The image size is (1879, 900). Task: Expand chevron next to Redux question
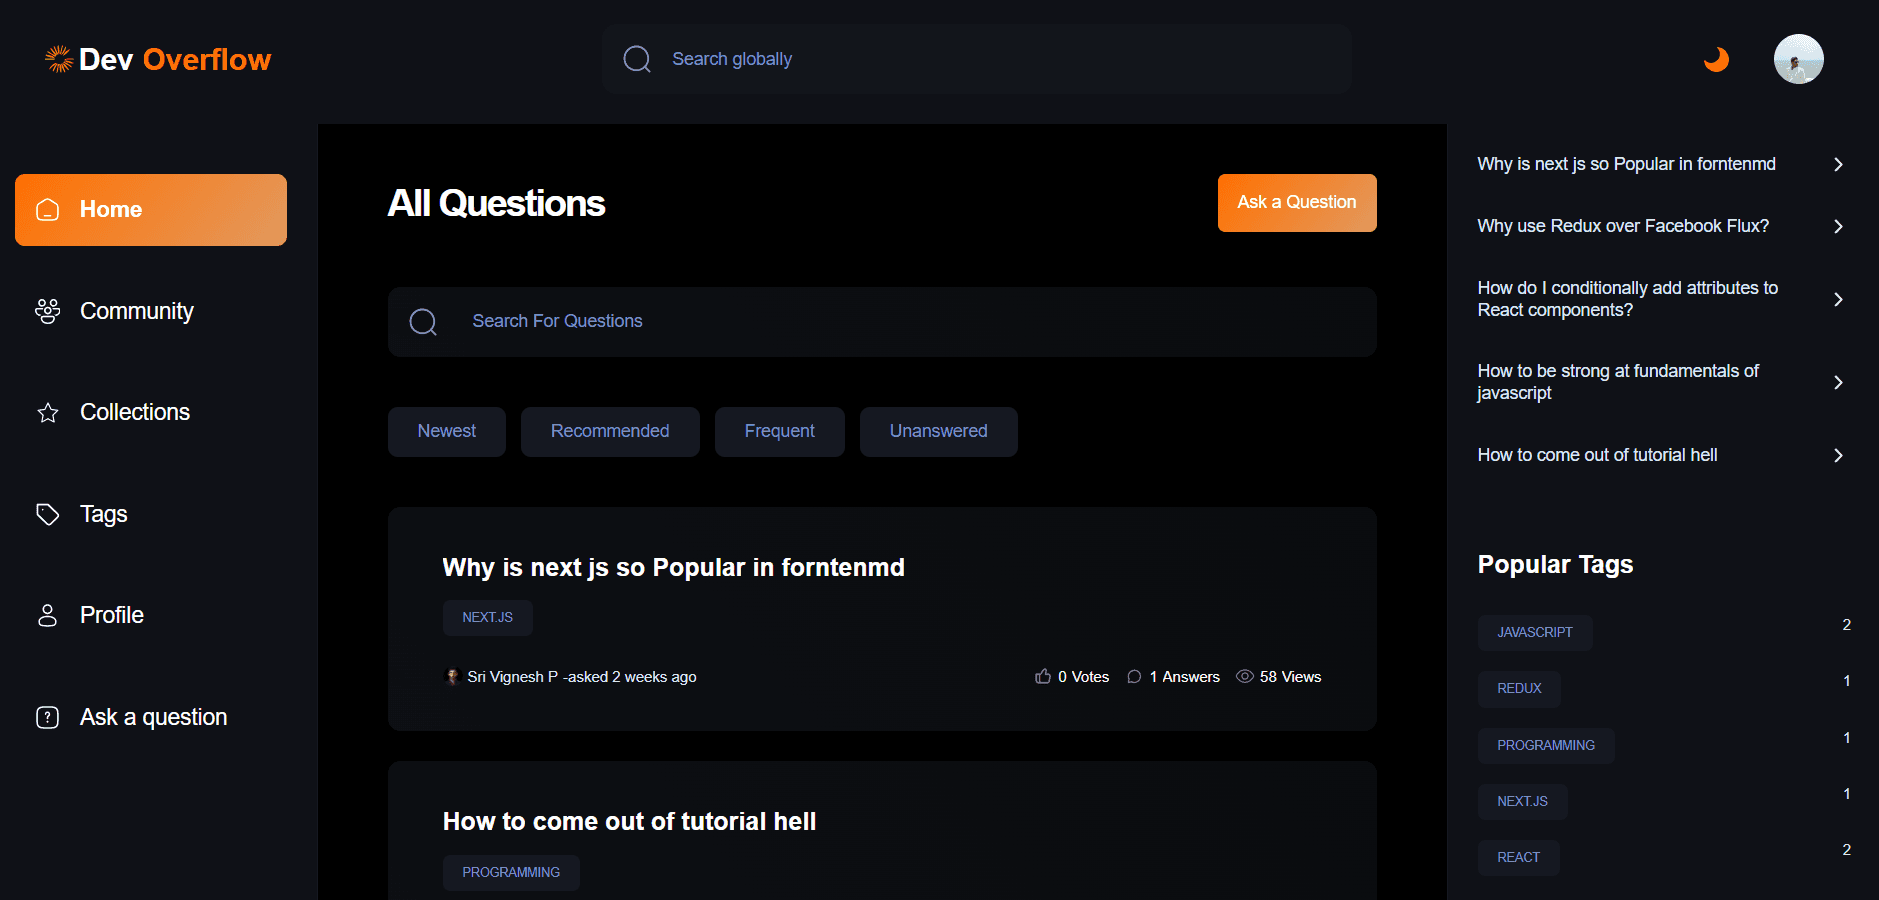pos(1838,226)
